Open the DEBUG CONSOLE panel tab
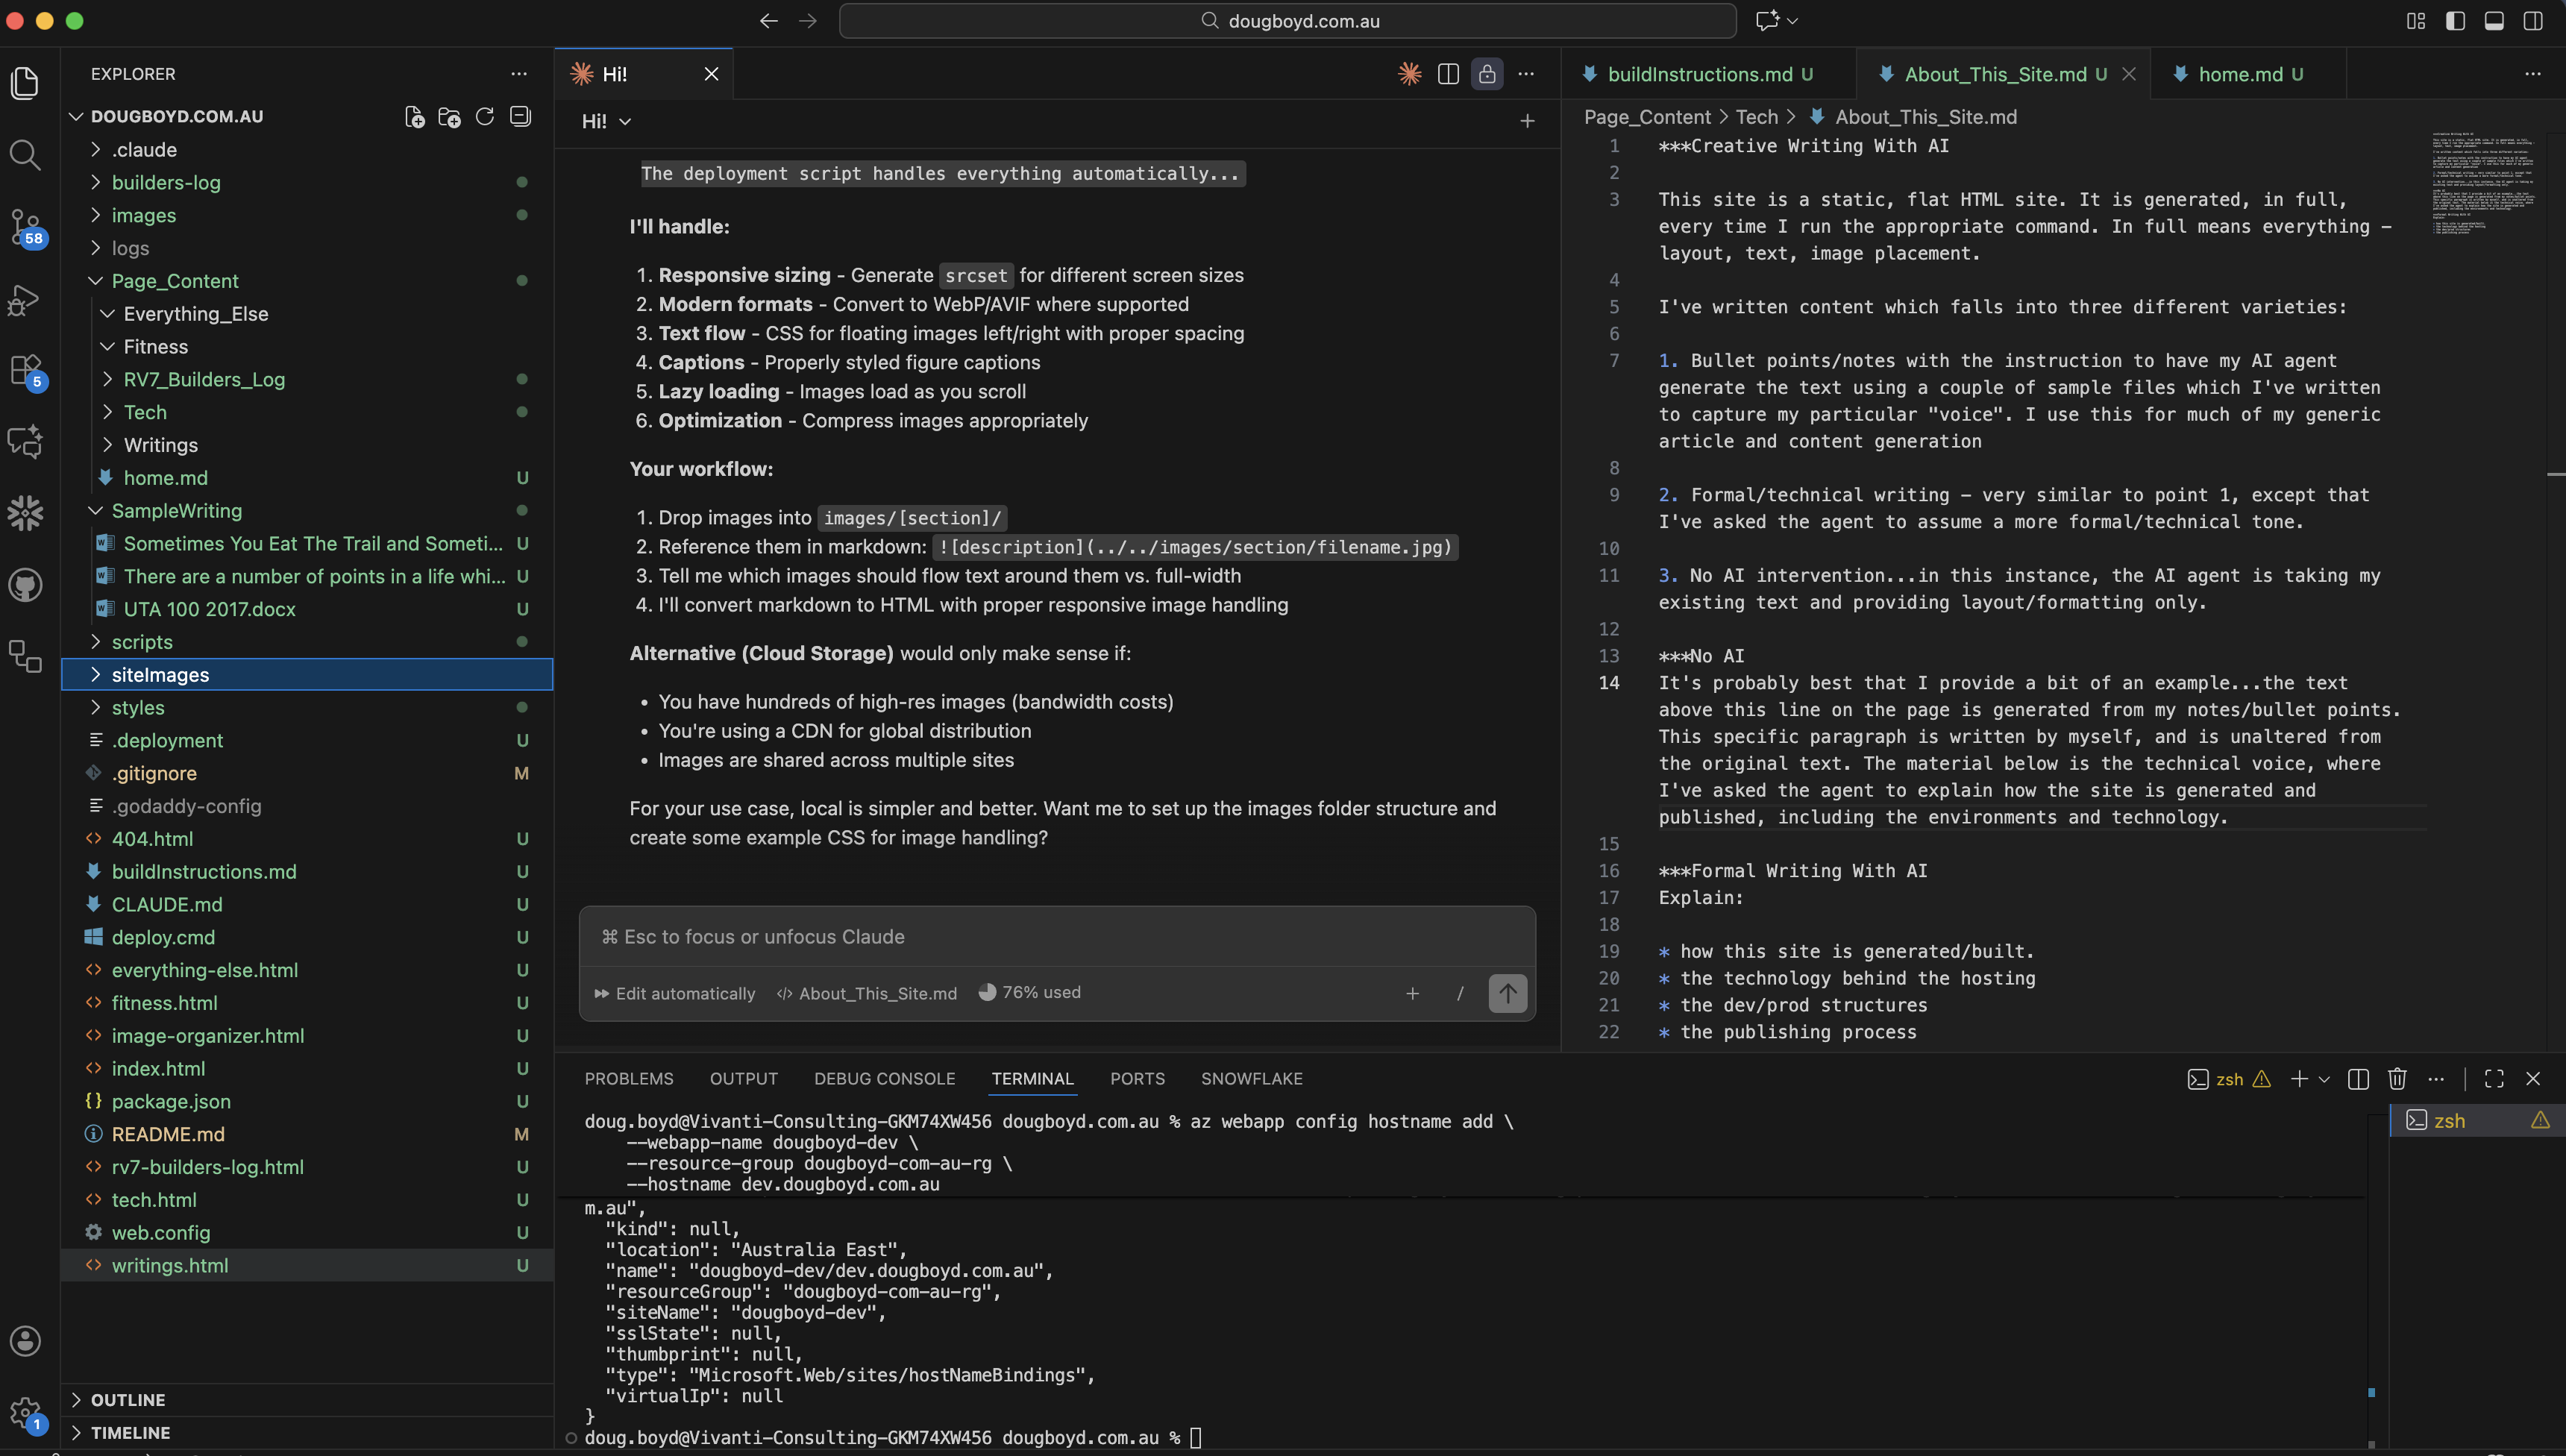This screenshot has width=2566, height=1456. (883, 1078)
